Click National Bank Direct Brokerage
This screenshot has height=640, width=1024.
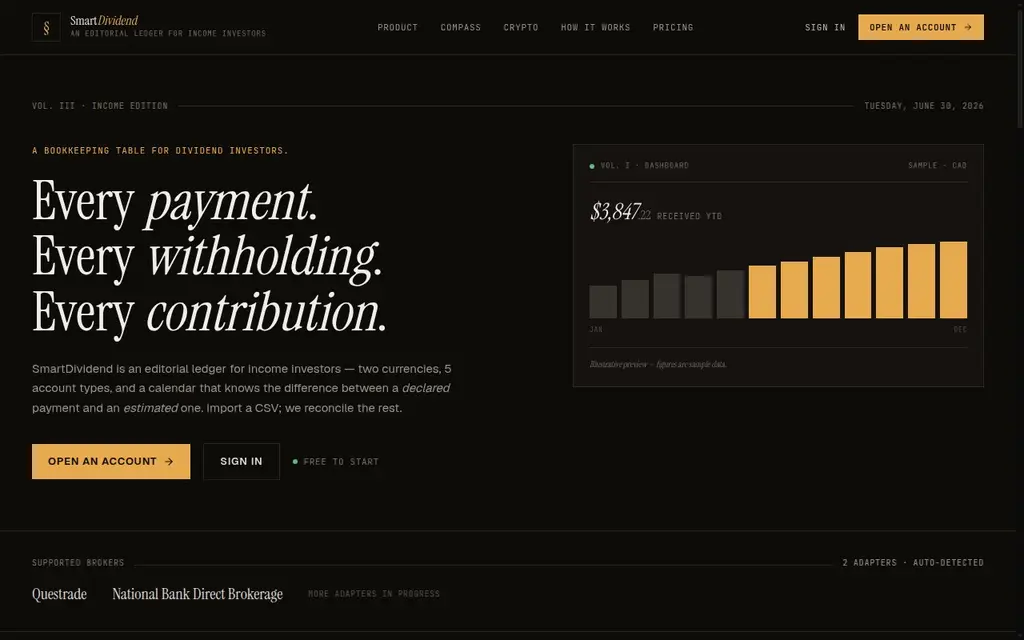pyautogui.click(x=197, y=594)
